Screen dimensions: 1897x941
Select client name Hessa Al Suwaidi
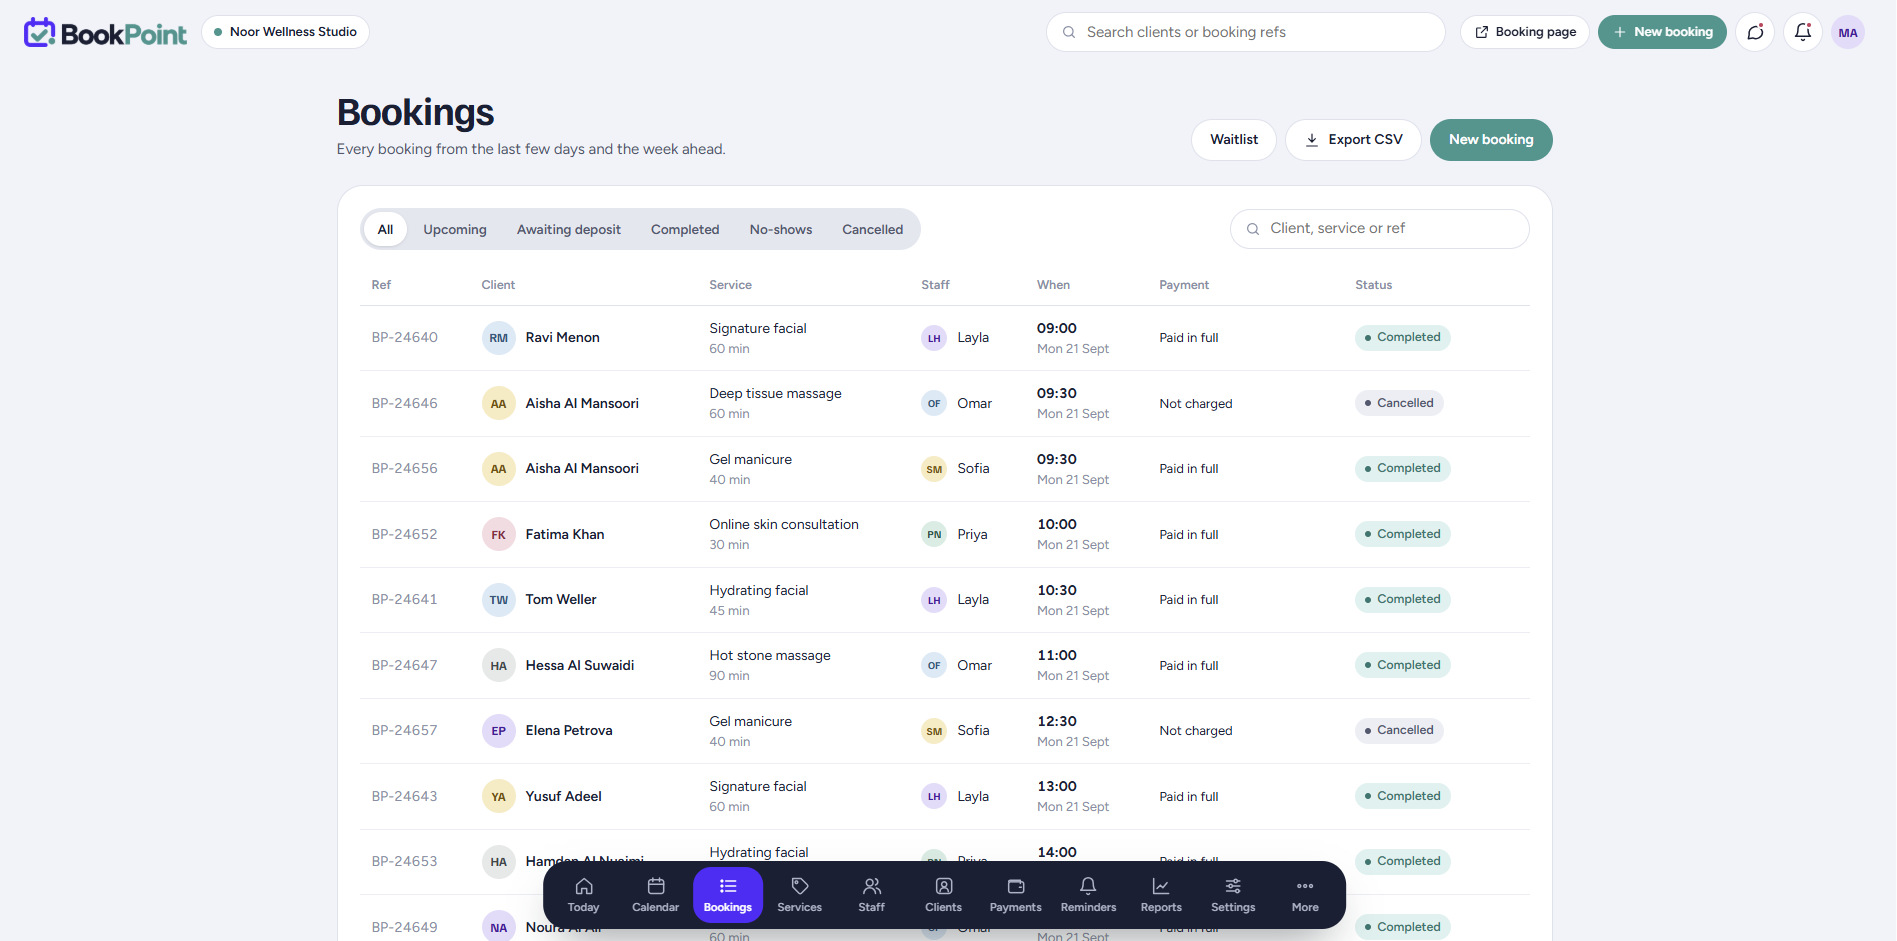(x=580, y=666)
